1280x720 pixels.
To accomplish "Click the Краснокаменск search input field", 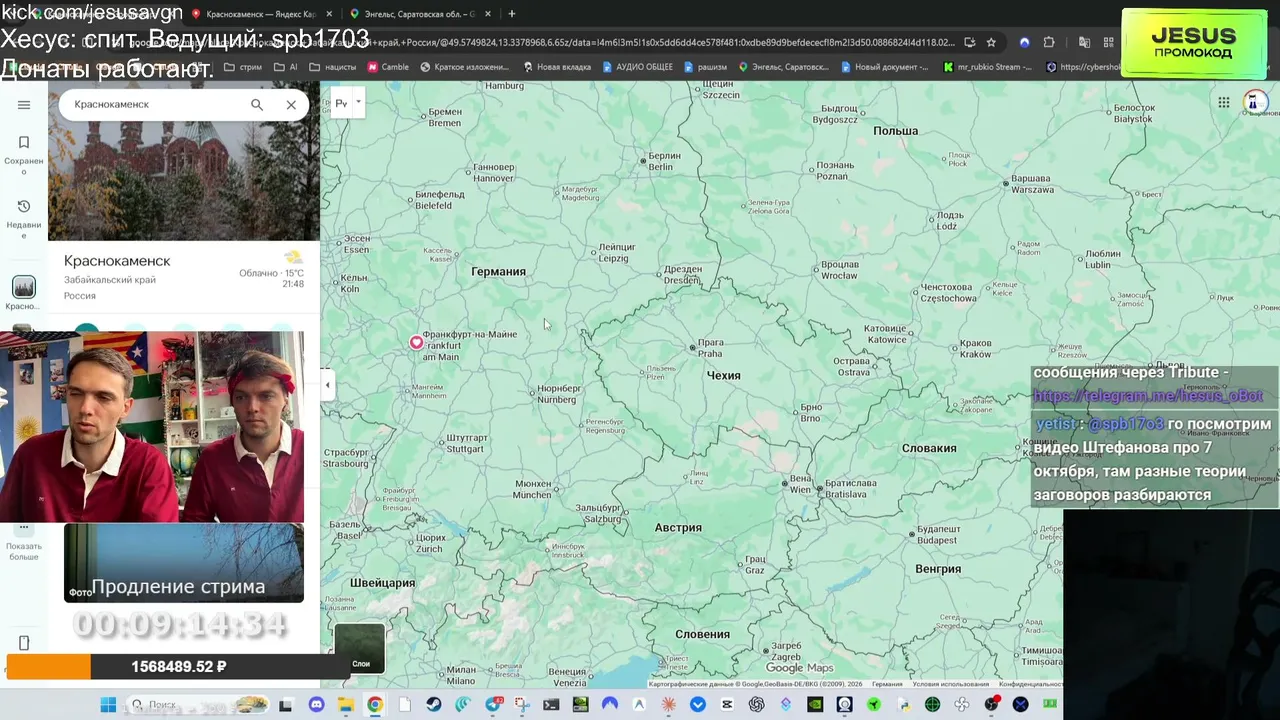I will (x=155, y=104).
